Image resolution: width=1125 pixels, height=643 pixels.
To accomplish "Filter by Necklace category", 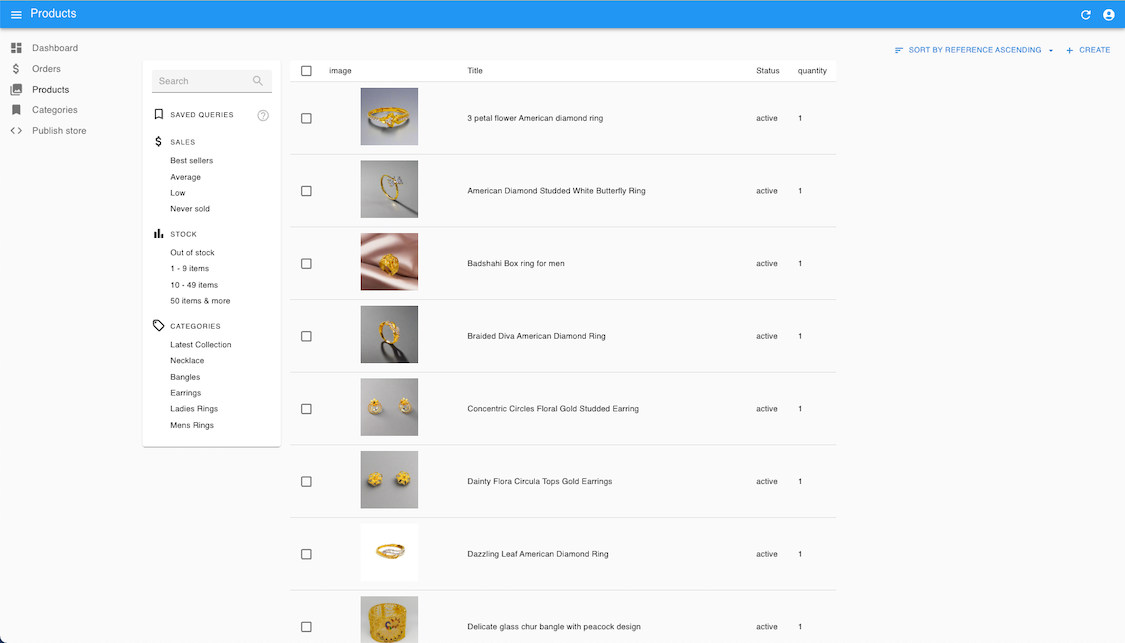I will click(x=187, y=360).
